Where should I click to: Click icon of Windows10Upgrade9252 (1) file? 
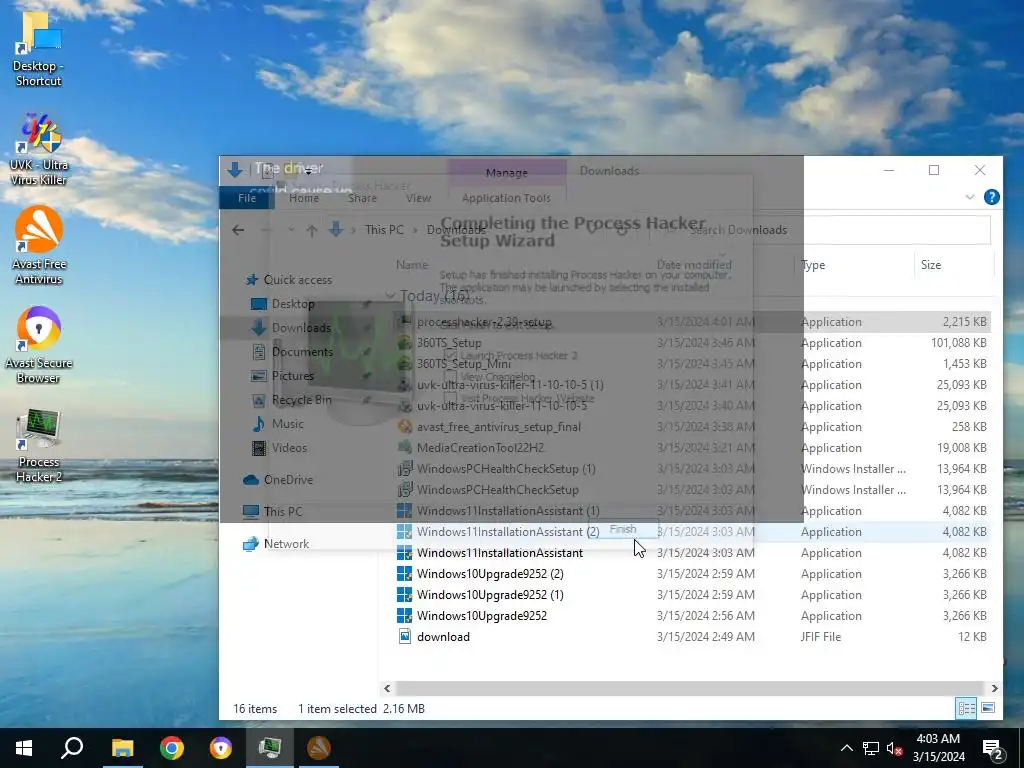(405, 594)
